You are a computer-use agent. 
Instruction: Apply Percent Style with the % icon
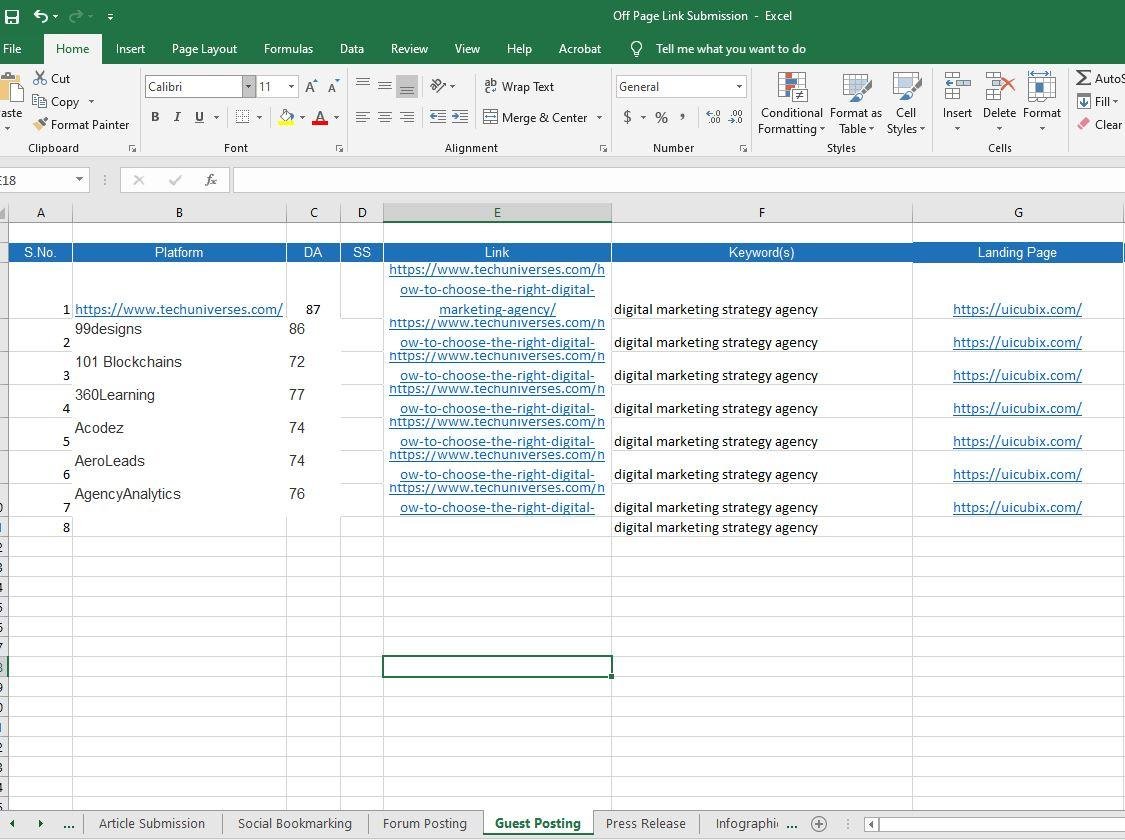[x=662, y=117]
